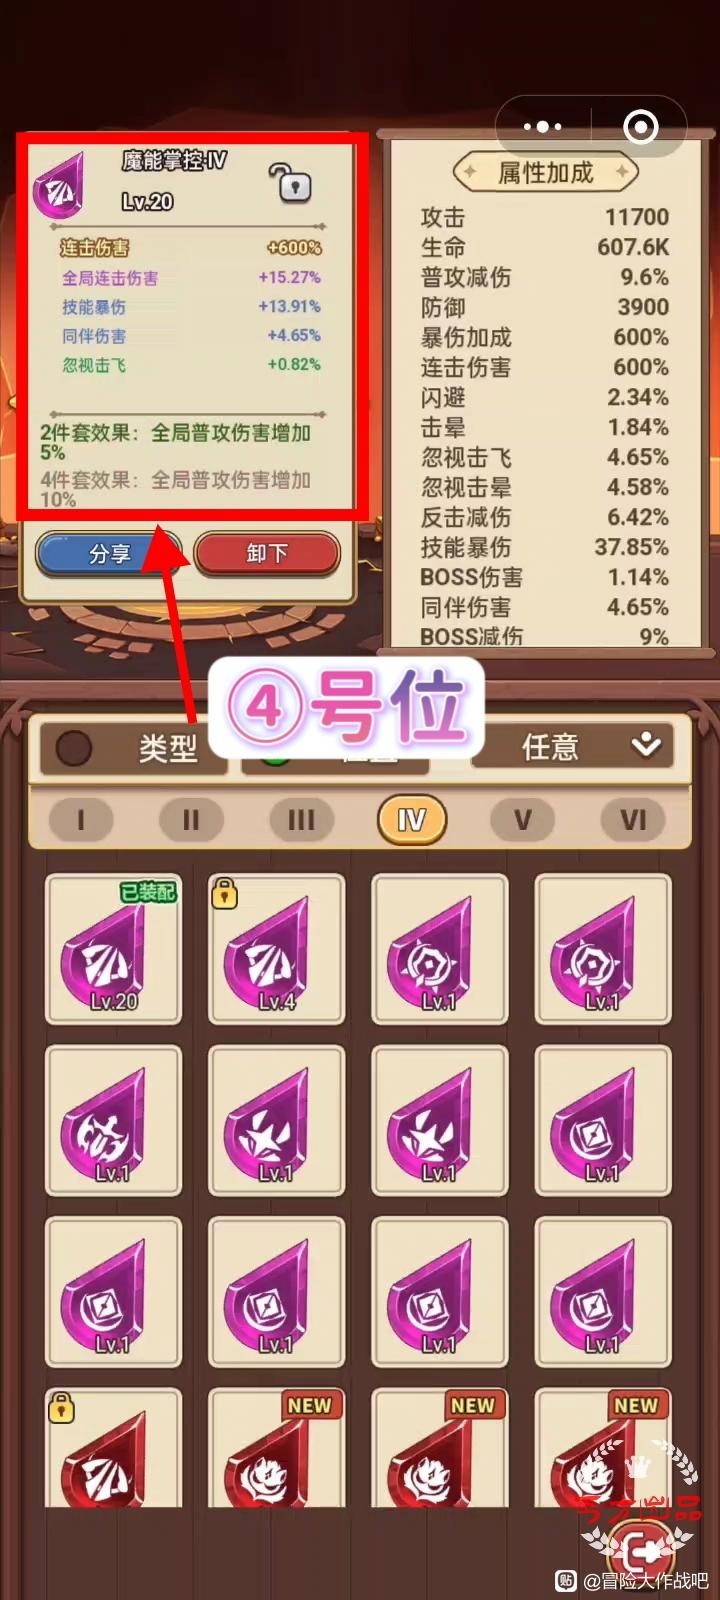This screenshot has width=720, height=1600.
Task: Select the active slot tab IV
Action: [411, 820]
